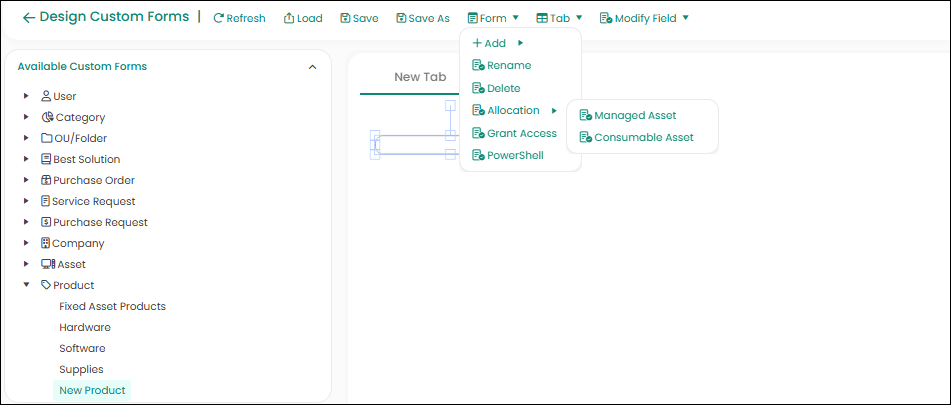Viewport: 951px width, 405px height.
Task: Expand the User tree node
Action: pyautogui.click(x=27, y=96)
